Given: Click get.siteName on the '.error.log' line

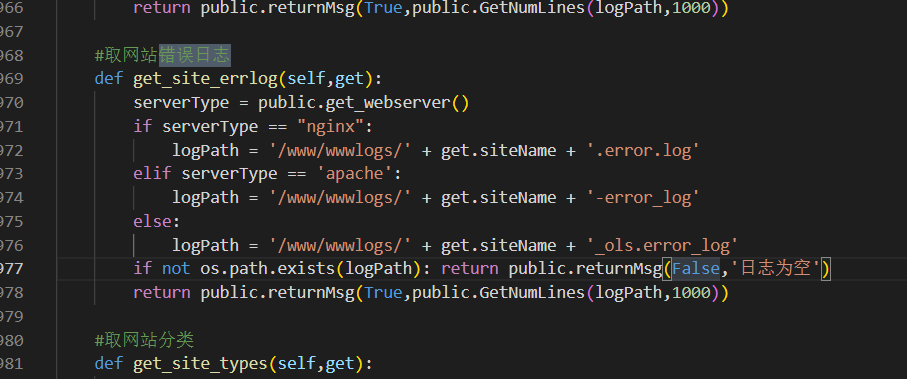Looking at the screenshot, I should 499,150.
